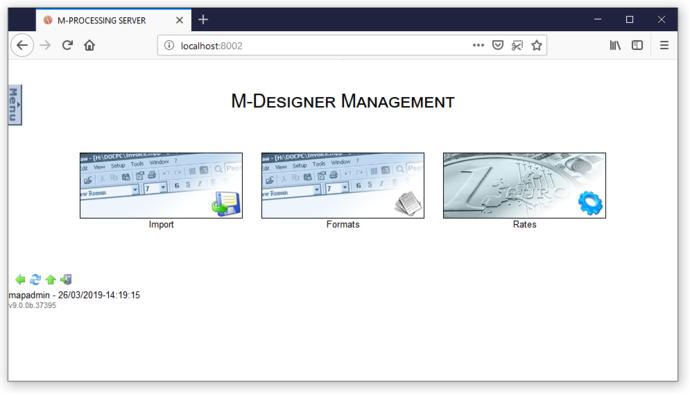The height and width of the screenshot is (394, 690).
Task: Click the M-Designer Management heading
Action: pyautogui.click(x=343, y=101)
